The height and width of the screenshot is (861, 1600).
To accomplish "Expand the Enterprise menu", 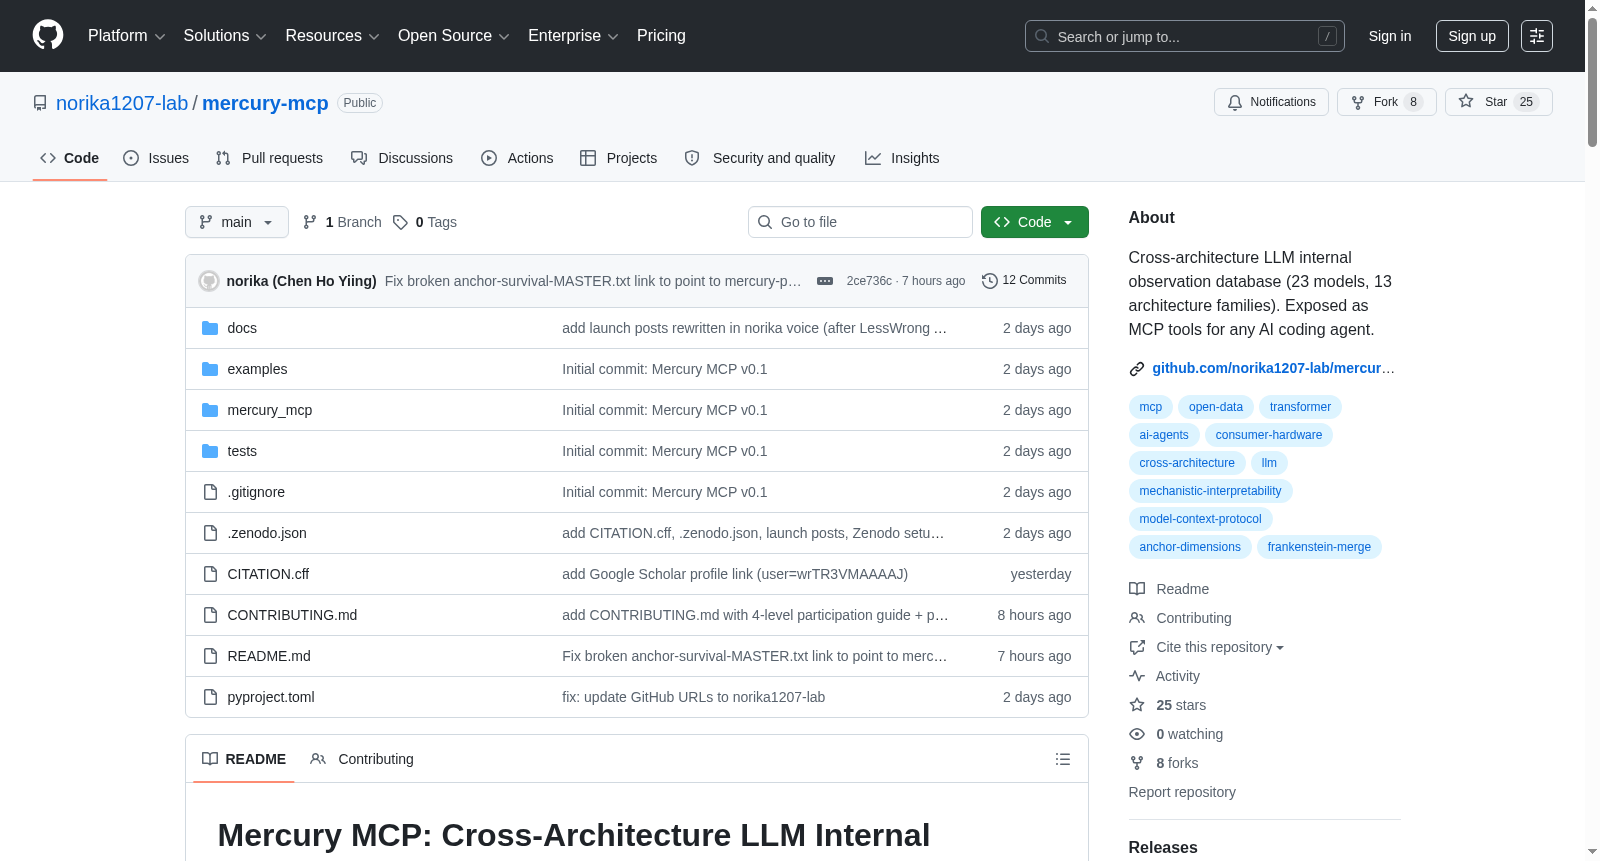I will 573,36.
